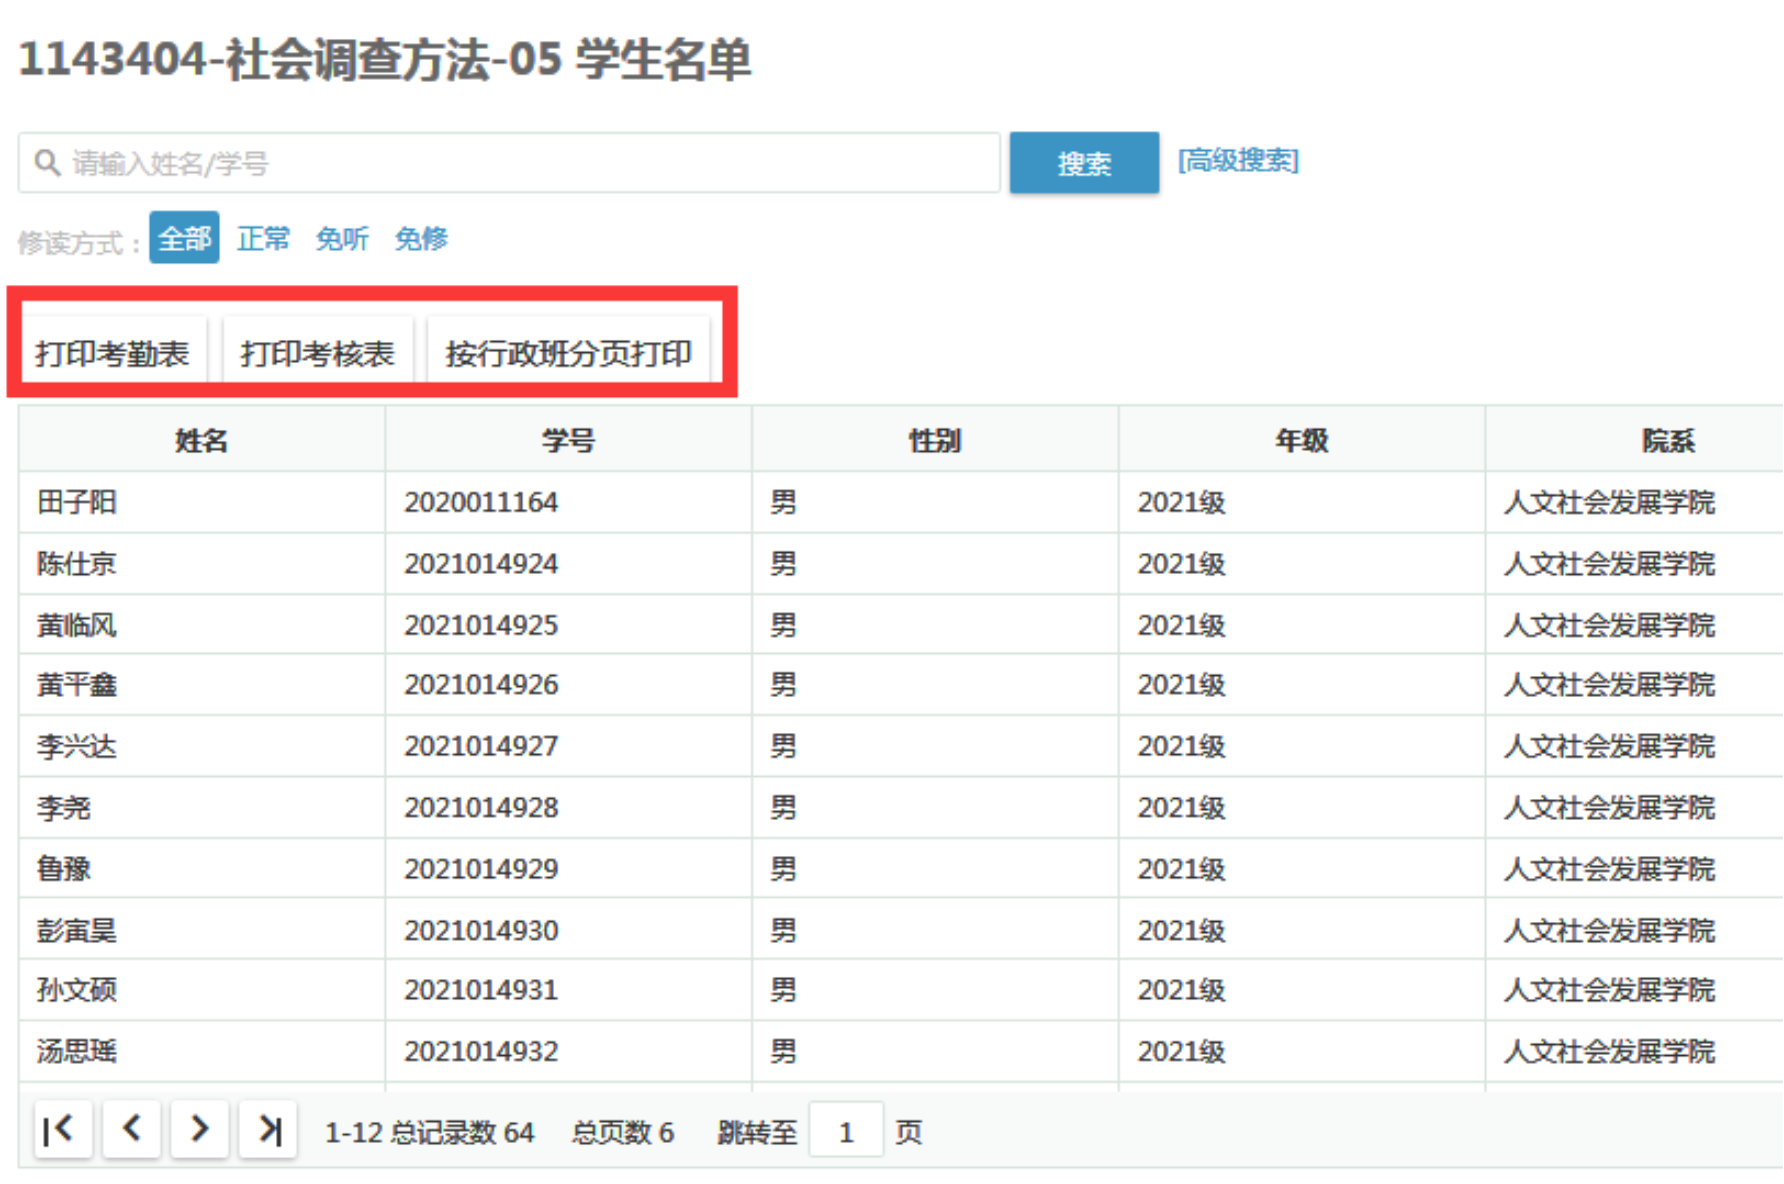Click 按行政班分页打印 button

click(568, 352)
